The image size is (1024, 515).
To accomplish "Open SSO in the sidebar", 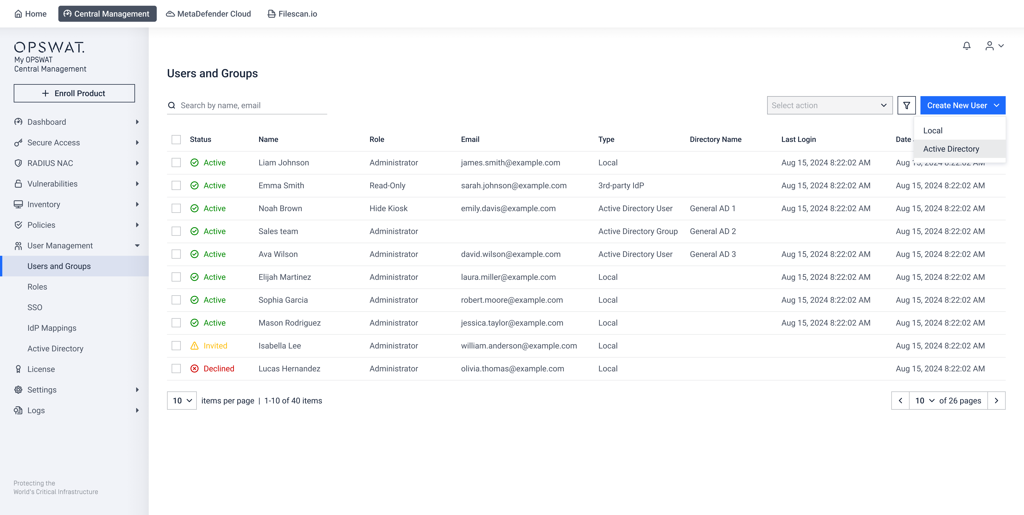I will pyautogui.click(x=35, y=307).
